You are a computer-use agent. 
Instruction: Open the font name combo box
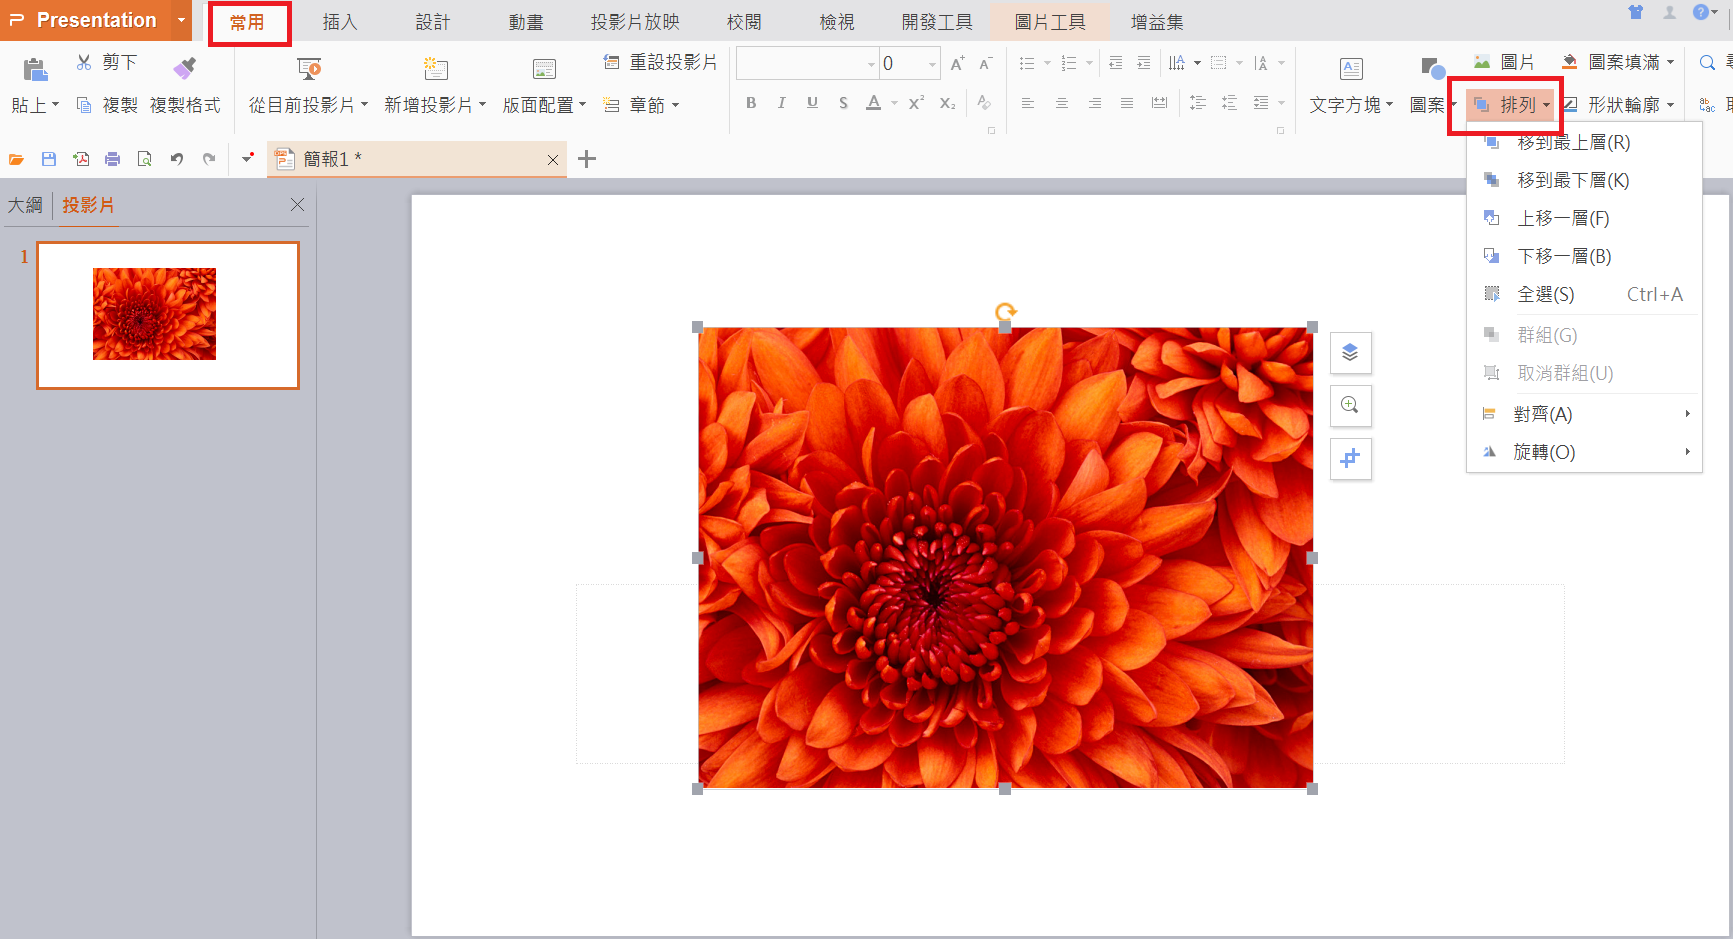807,63
